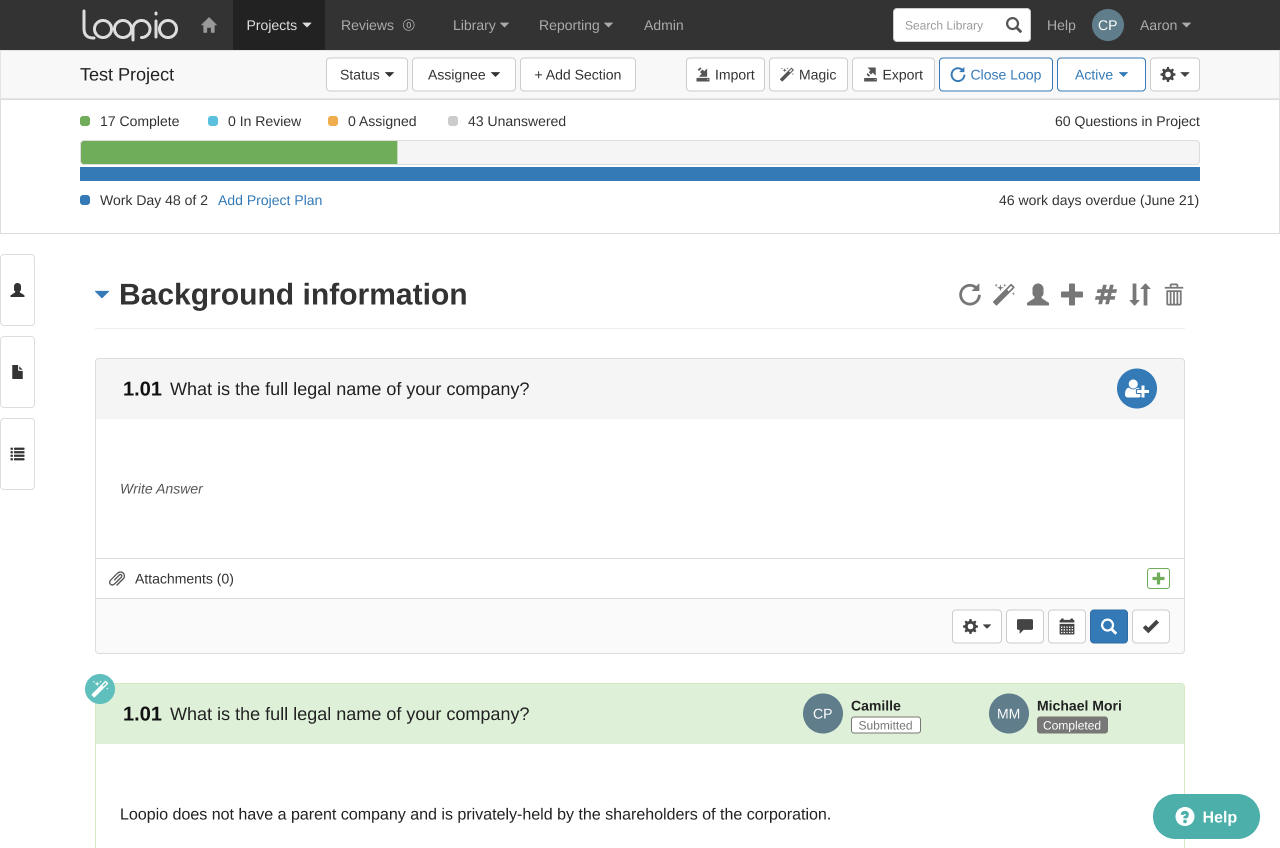Mark the answer complete with the checkmark button

1151,626
